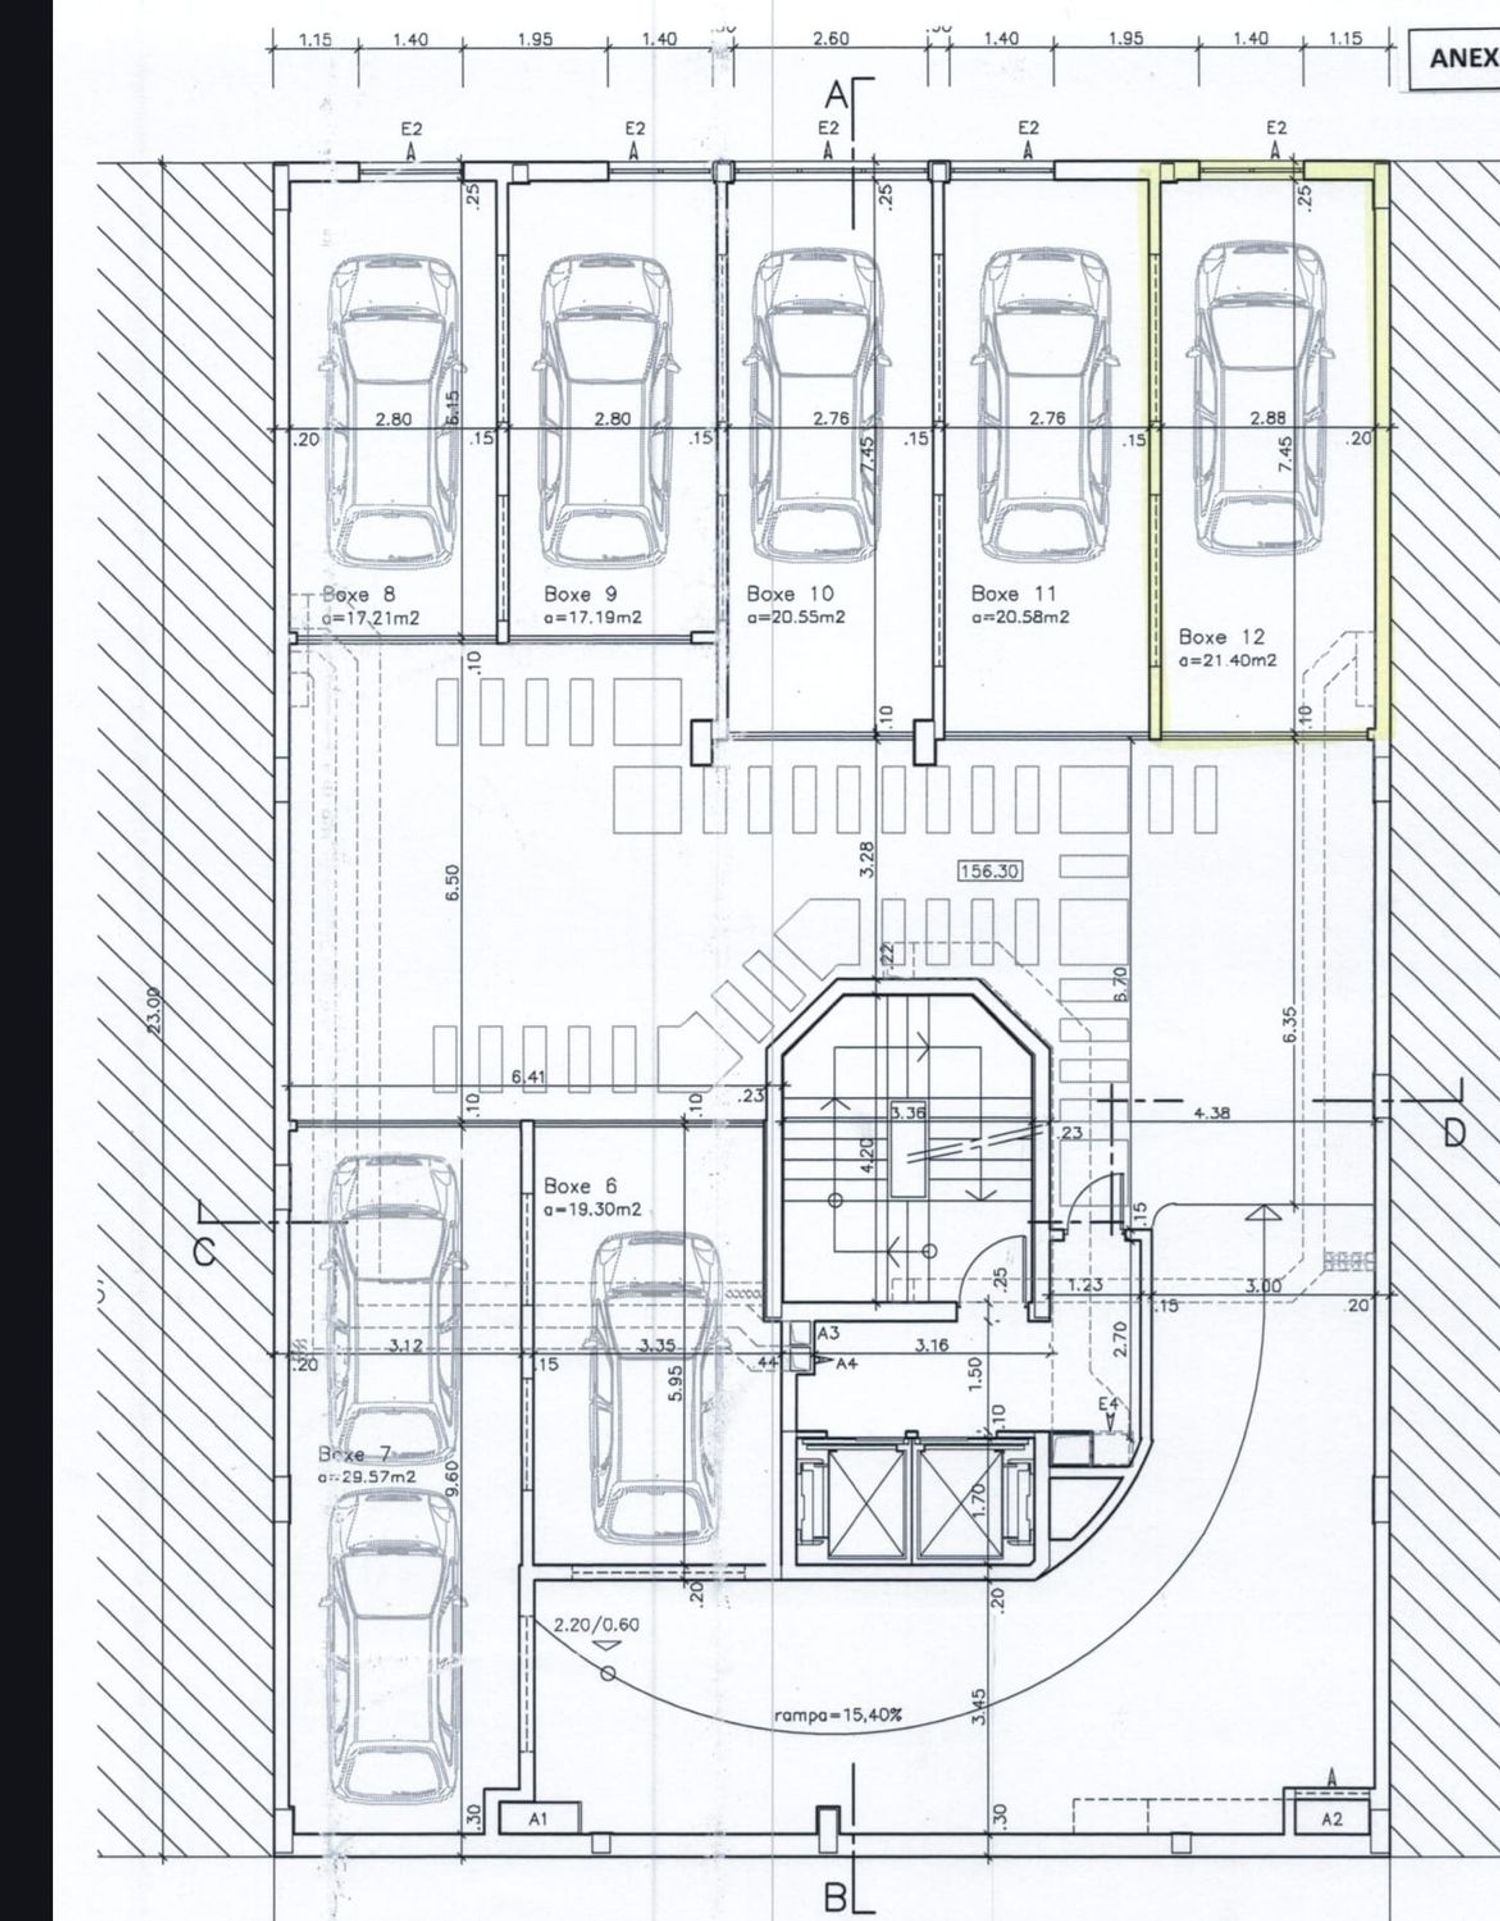
Task: Click the 6.50 aisle dimension
Action: (453, 883)
